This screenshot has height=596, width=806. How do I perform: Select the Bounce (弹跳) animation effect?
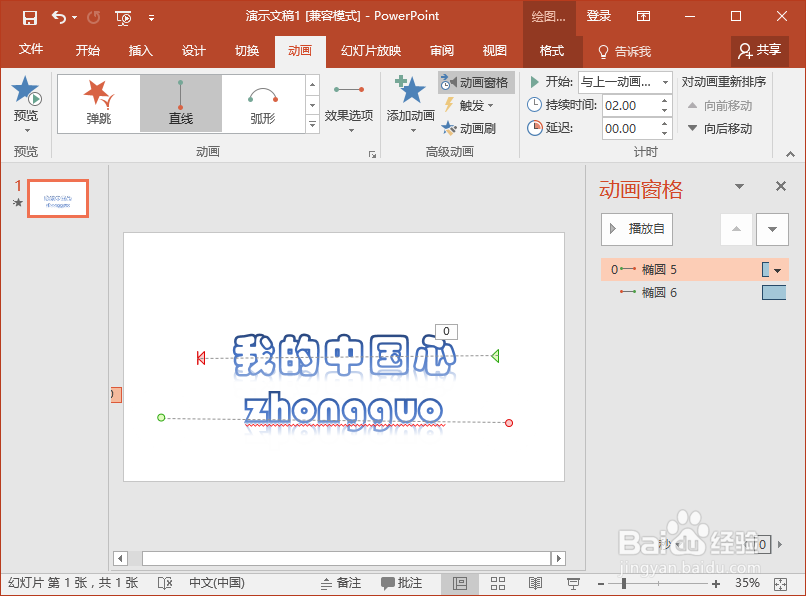tap(99, 103)
